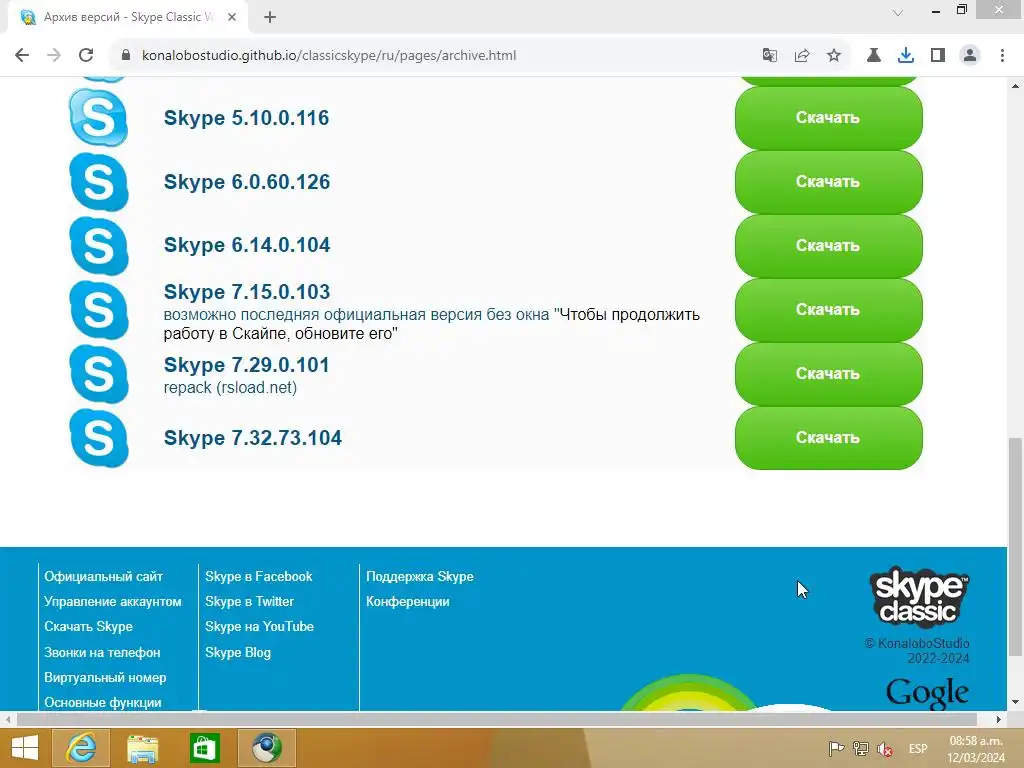Open the Skype в Facebook link

coord(259,577)
